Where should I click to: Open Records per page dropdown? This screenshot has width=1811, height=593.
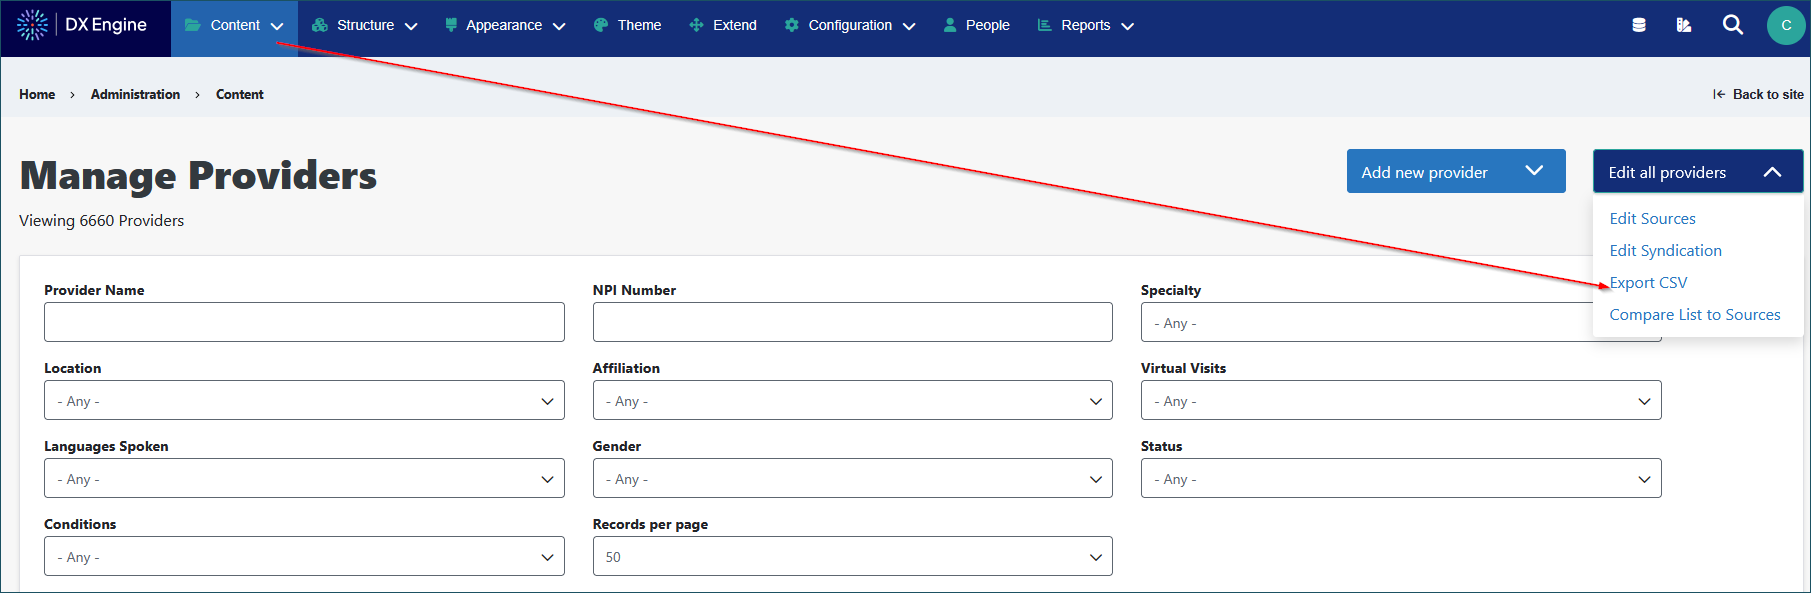pyautogui.click(x=852, y=556)
